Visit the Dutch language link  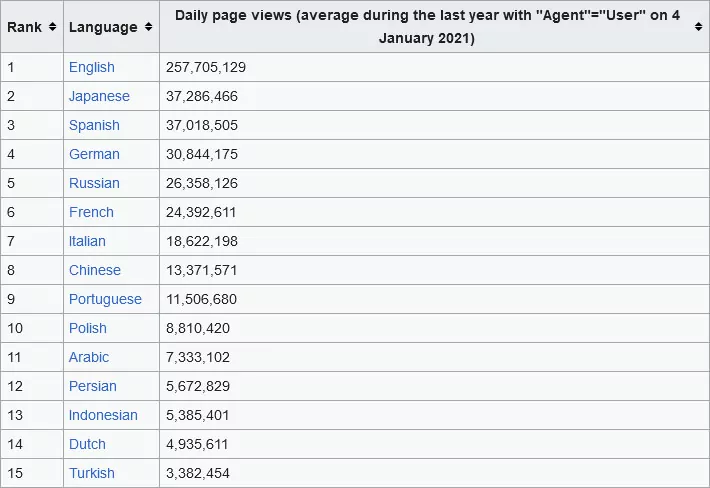[87, 444]
